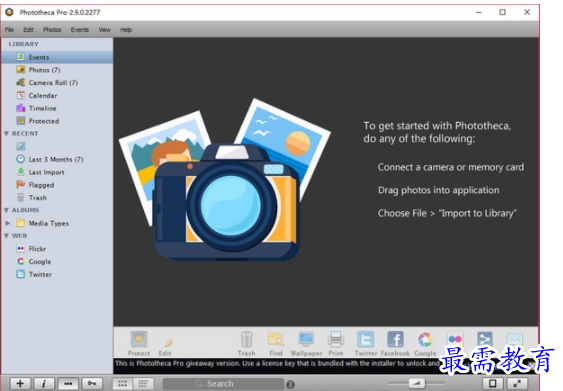Select Photos (7) in the sidebar
This screenshot has height=391, width=563.
57,70
